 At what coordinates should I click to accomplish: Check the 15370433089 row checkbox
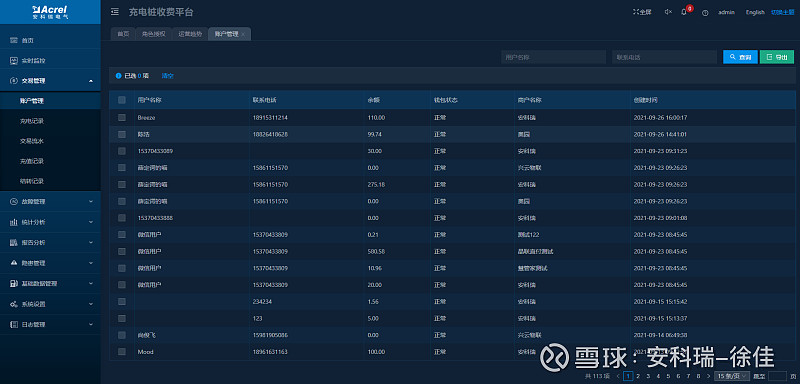click(122, 151)
